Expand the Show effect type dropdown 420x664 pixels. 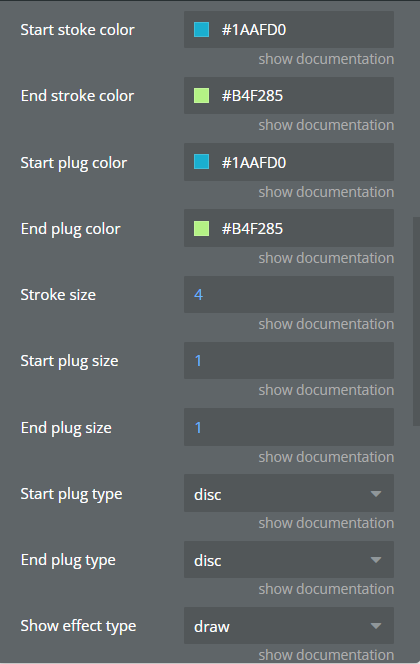pos(289,626)
